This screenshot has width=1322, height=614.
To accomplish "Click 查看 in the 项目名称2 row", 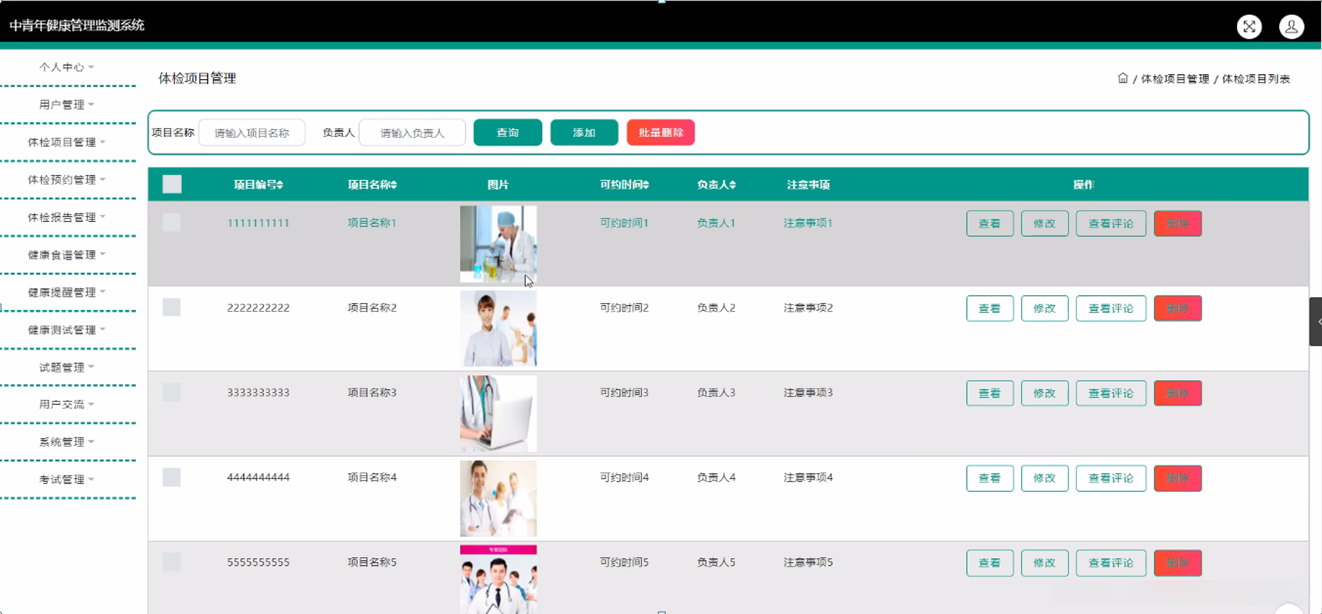I will [990, 308].
